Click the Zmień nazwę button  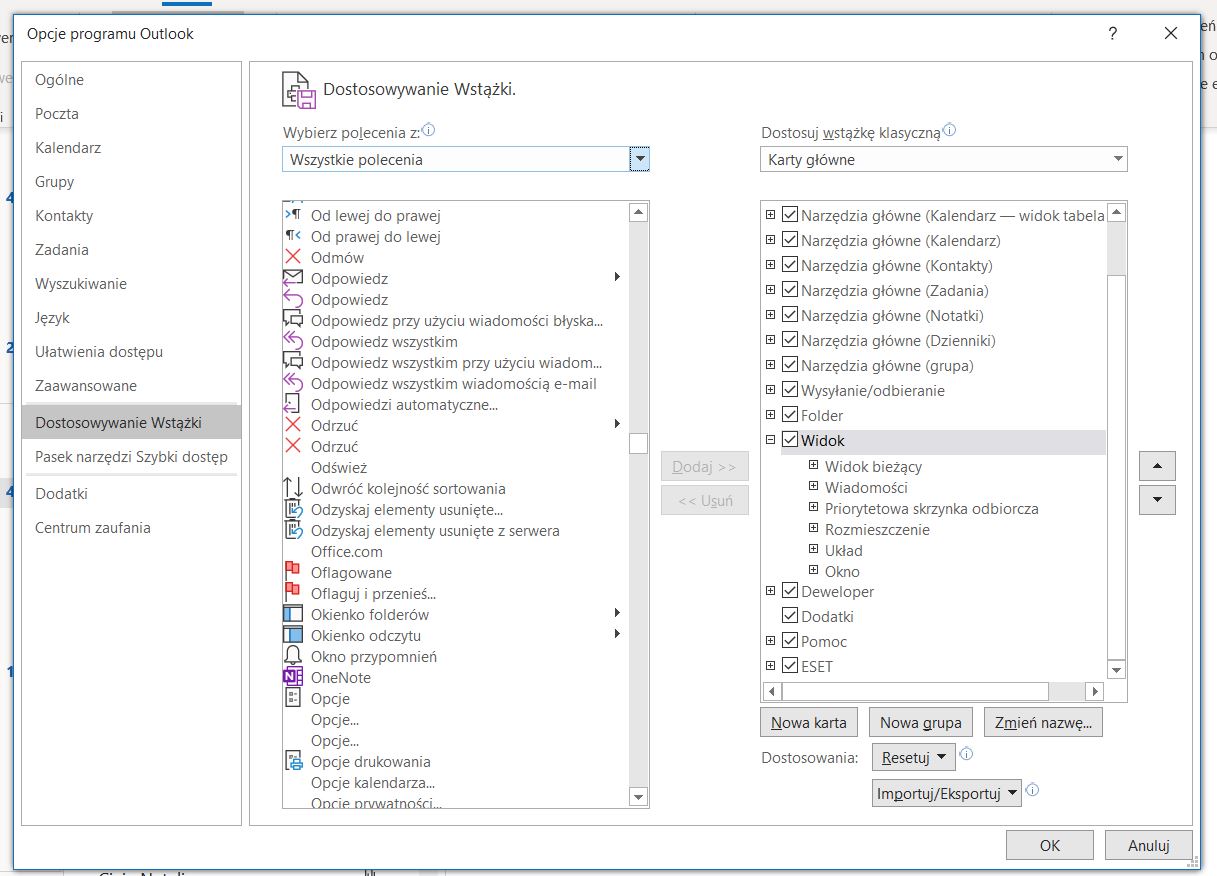pos(1043,722)
